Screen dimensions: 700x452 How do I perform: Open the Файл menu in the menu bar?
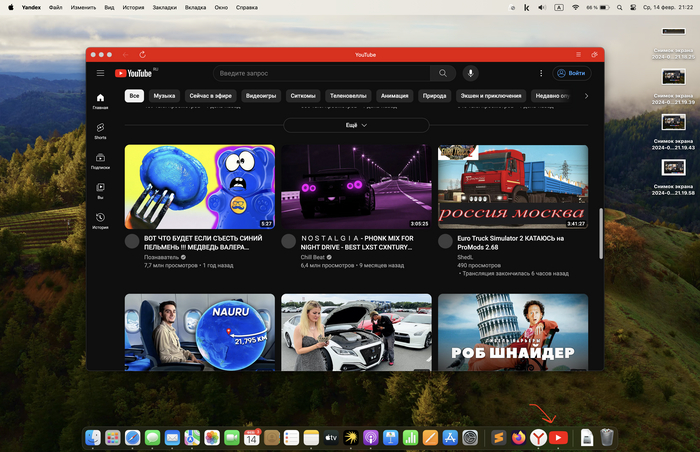pos(56,8)
